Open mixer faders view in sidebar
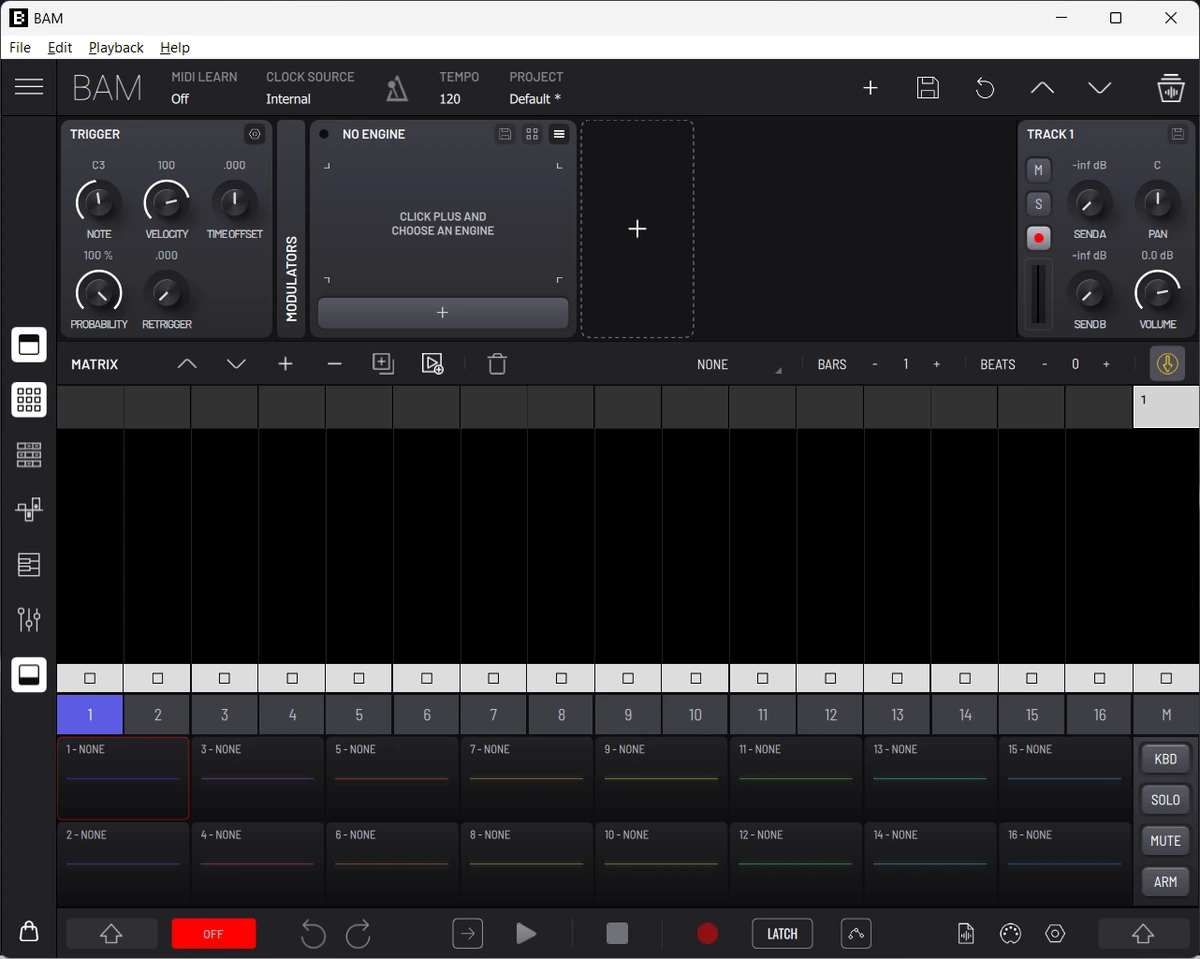Image resolution: width=1200 pixels, height=959 pixels. pos(29,620)
